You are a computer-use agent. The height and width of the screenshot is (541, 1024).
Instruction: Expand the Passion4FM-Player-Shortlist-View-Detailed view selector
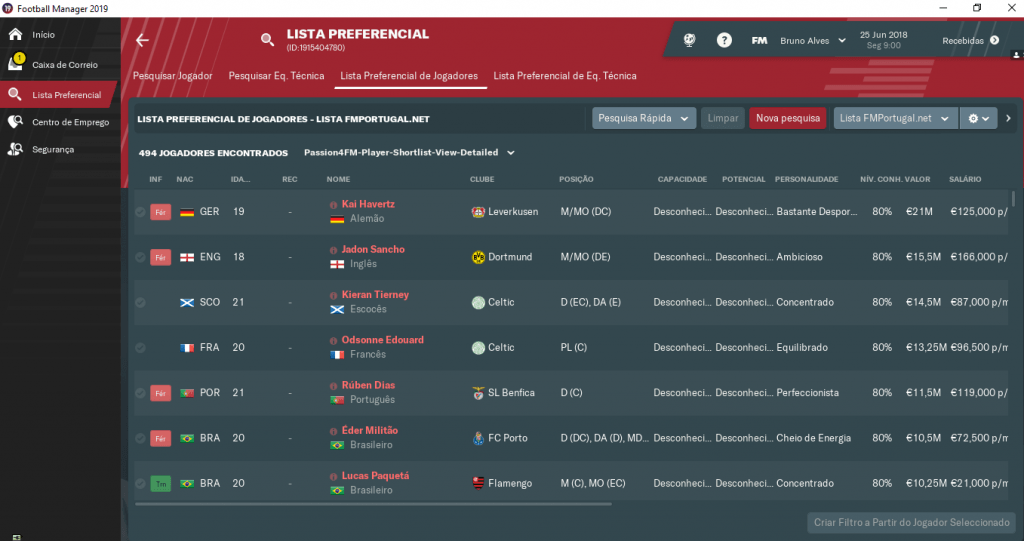click(409, 153)
